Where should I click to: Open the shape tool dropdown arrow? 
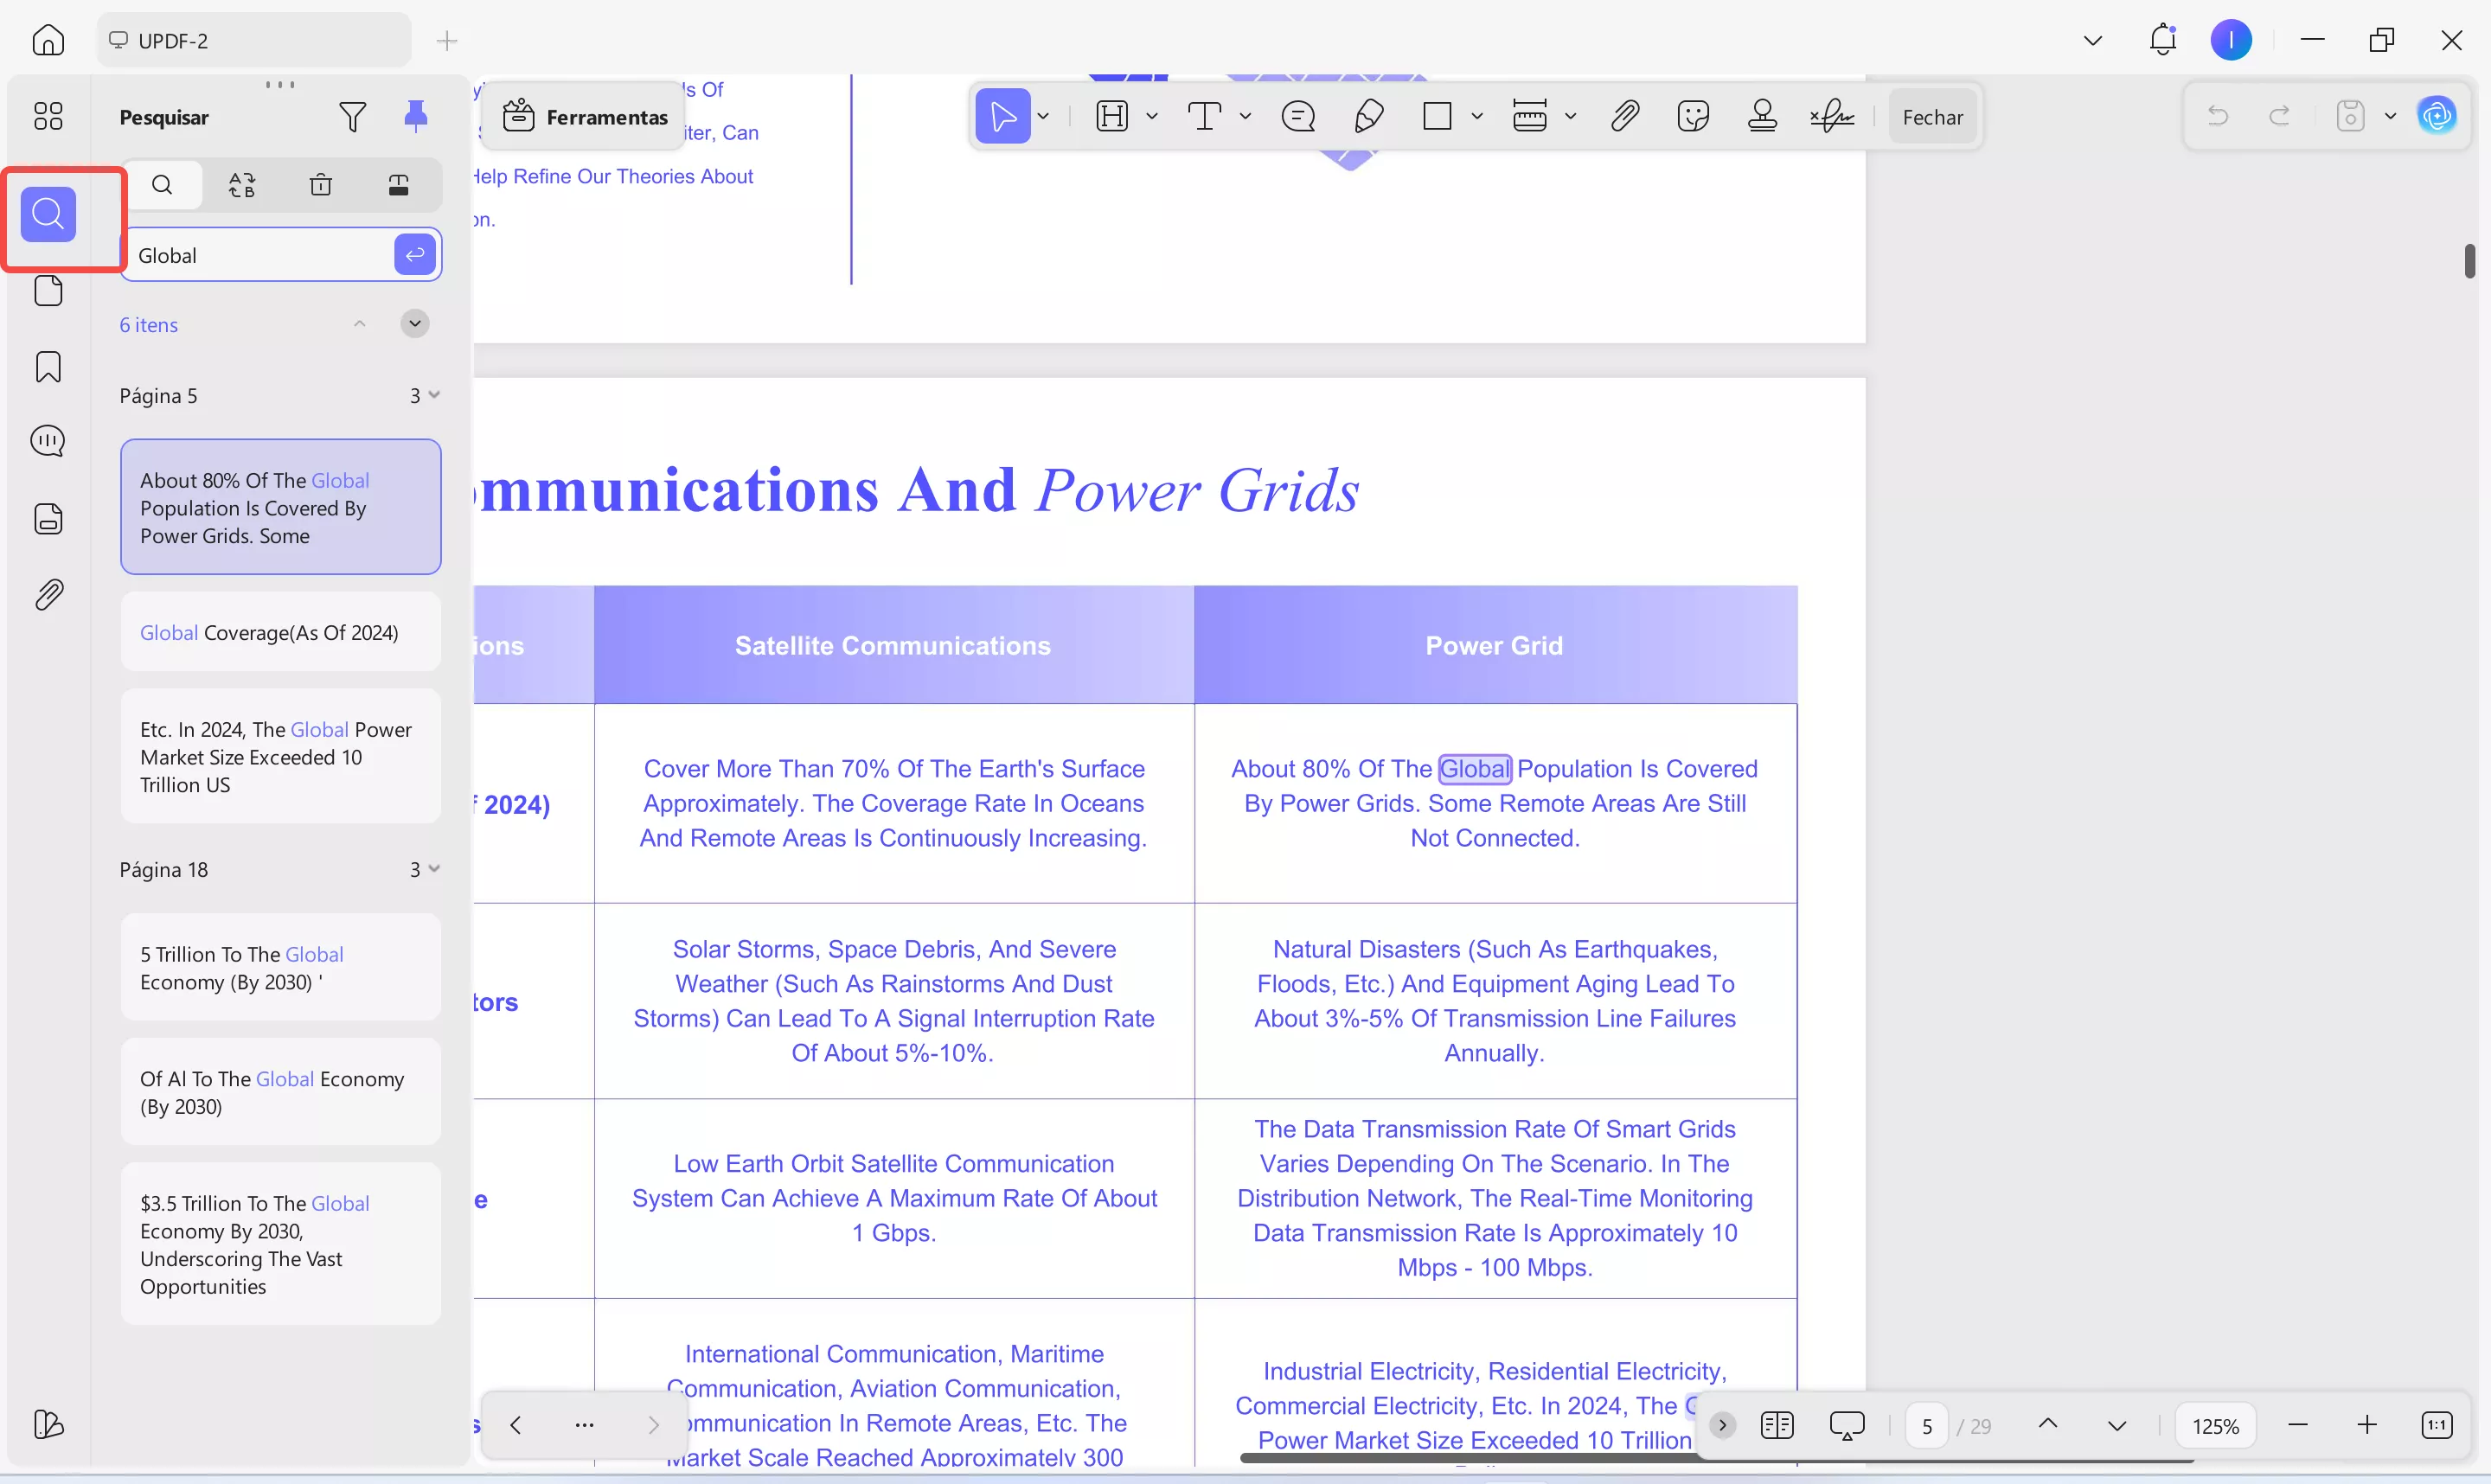(1477, 117)
